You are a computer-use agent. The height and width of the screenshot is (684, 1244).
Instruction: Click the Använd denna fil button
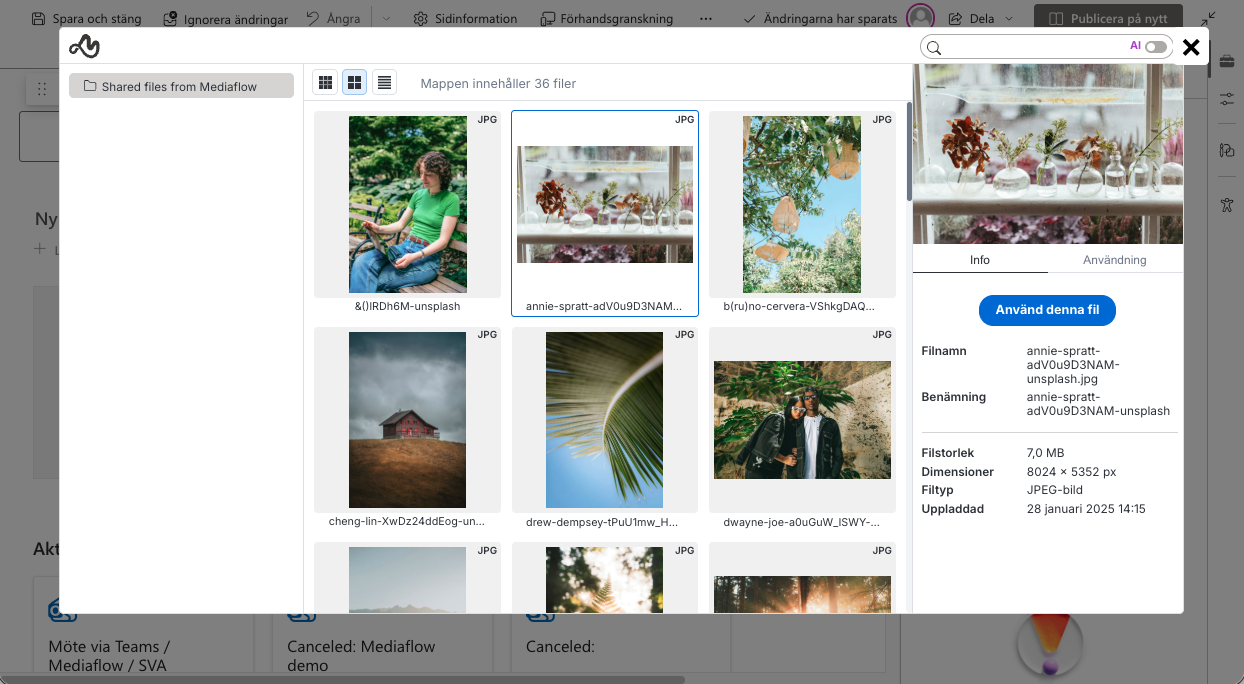click(x=1046, y=310)
